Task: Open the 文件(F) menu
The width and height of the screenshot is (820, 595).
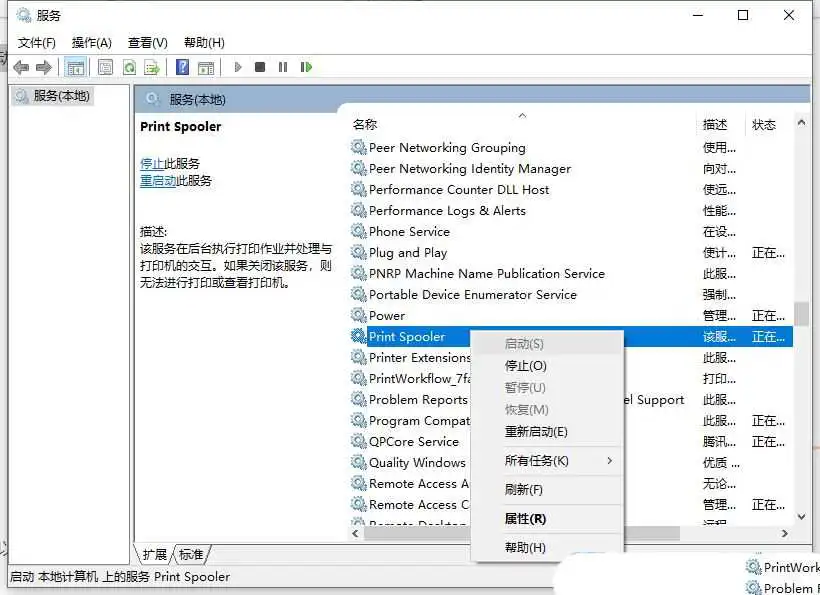Action: tap(37, 43)
